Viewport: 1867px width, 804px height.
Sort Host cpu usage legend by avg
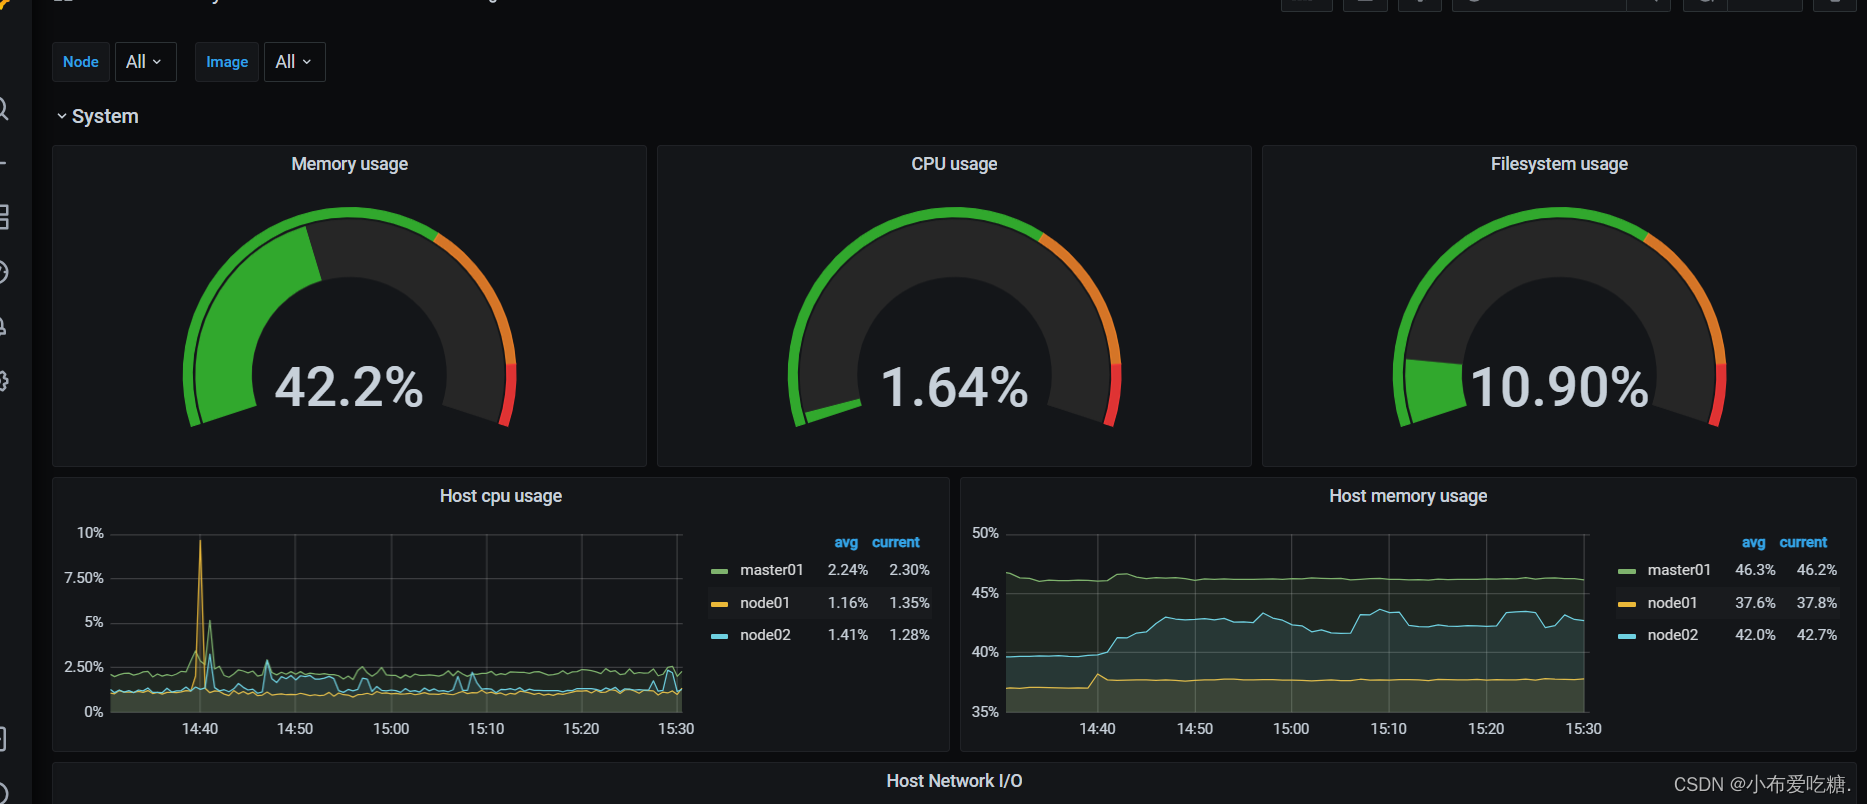846,542
